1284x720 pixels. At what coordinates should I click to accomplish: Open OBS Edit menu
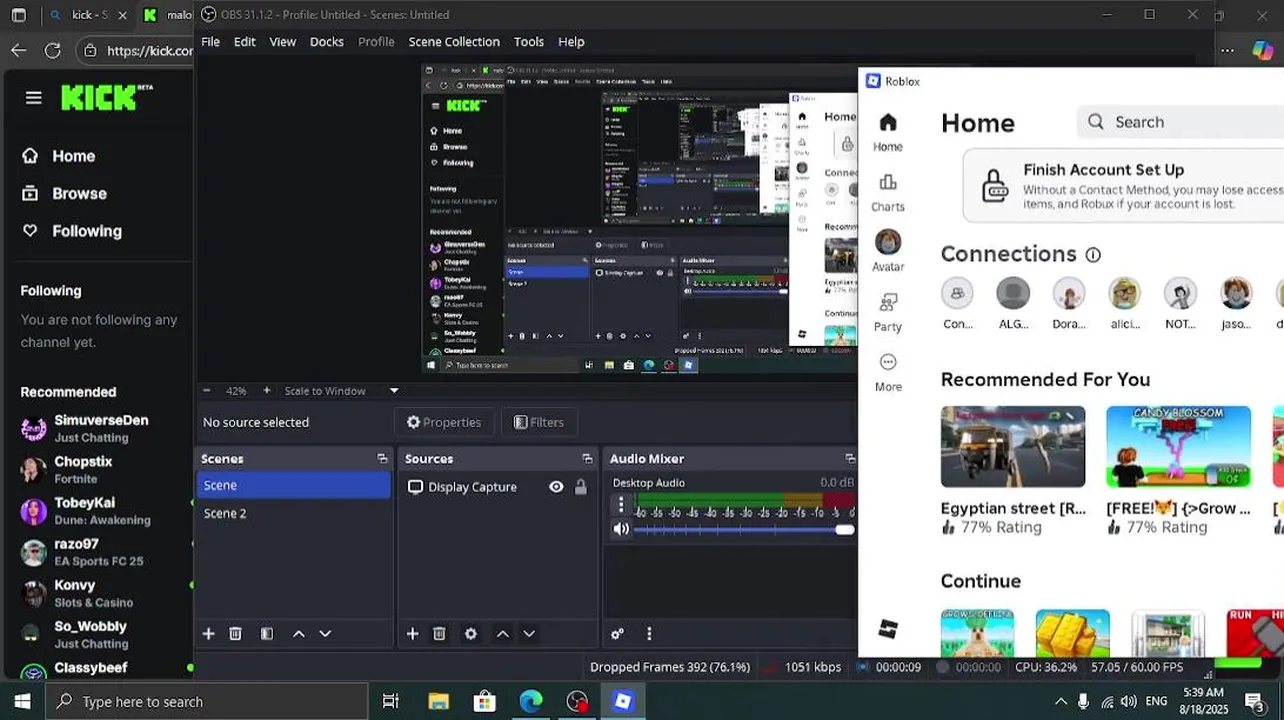(x=245, y=42)
